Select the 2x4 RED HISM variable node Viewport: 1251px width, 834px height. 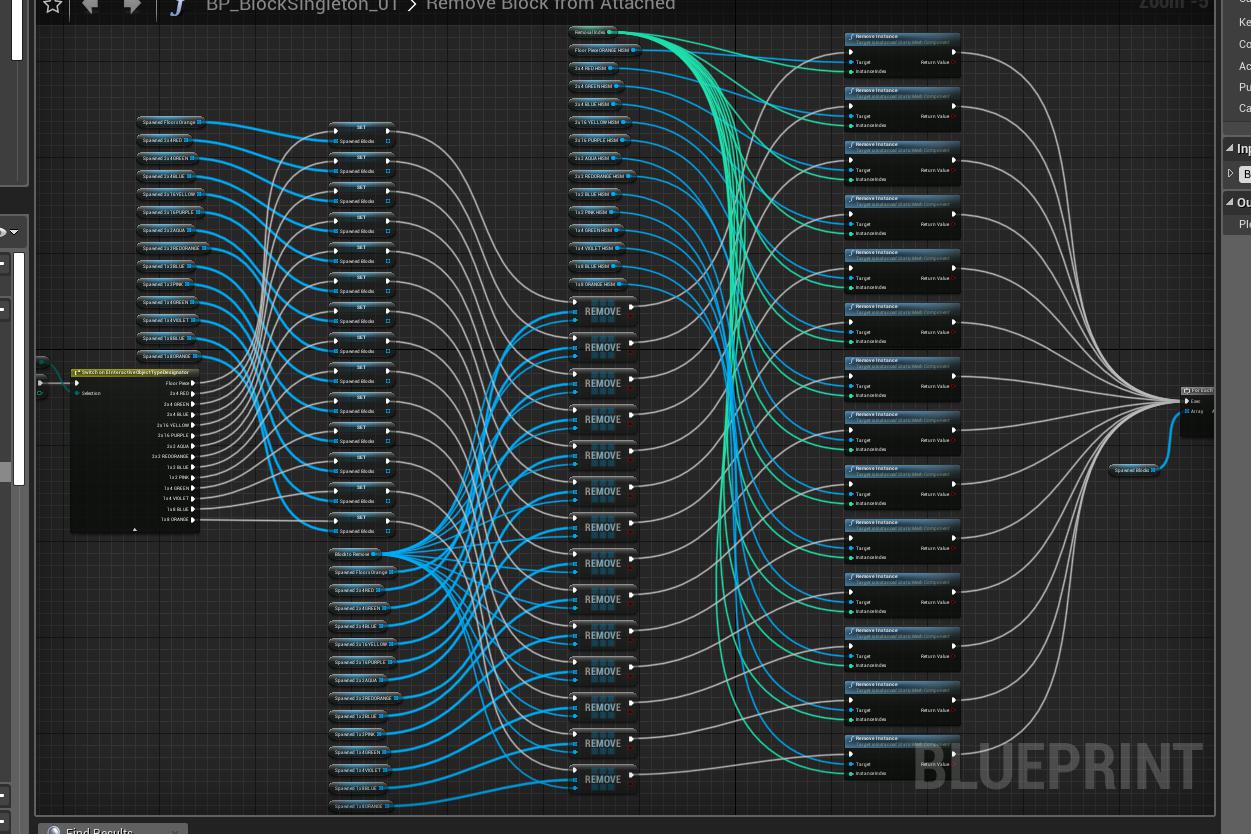(592, 68)
